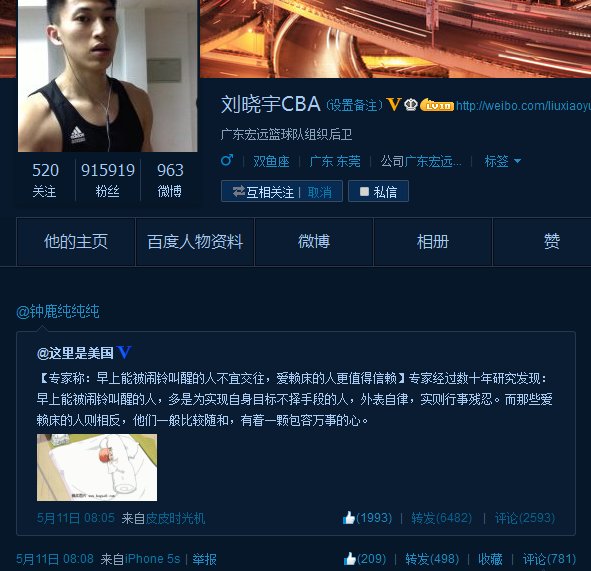Click the orange V verification badge
Image resolution: width=591 pixels, height=571 pixels.
394,104
